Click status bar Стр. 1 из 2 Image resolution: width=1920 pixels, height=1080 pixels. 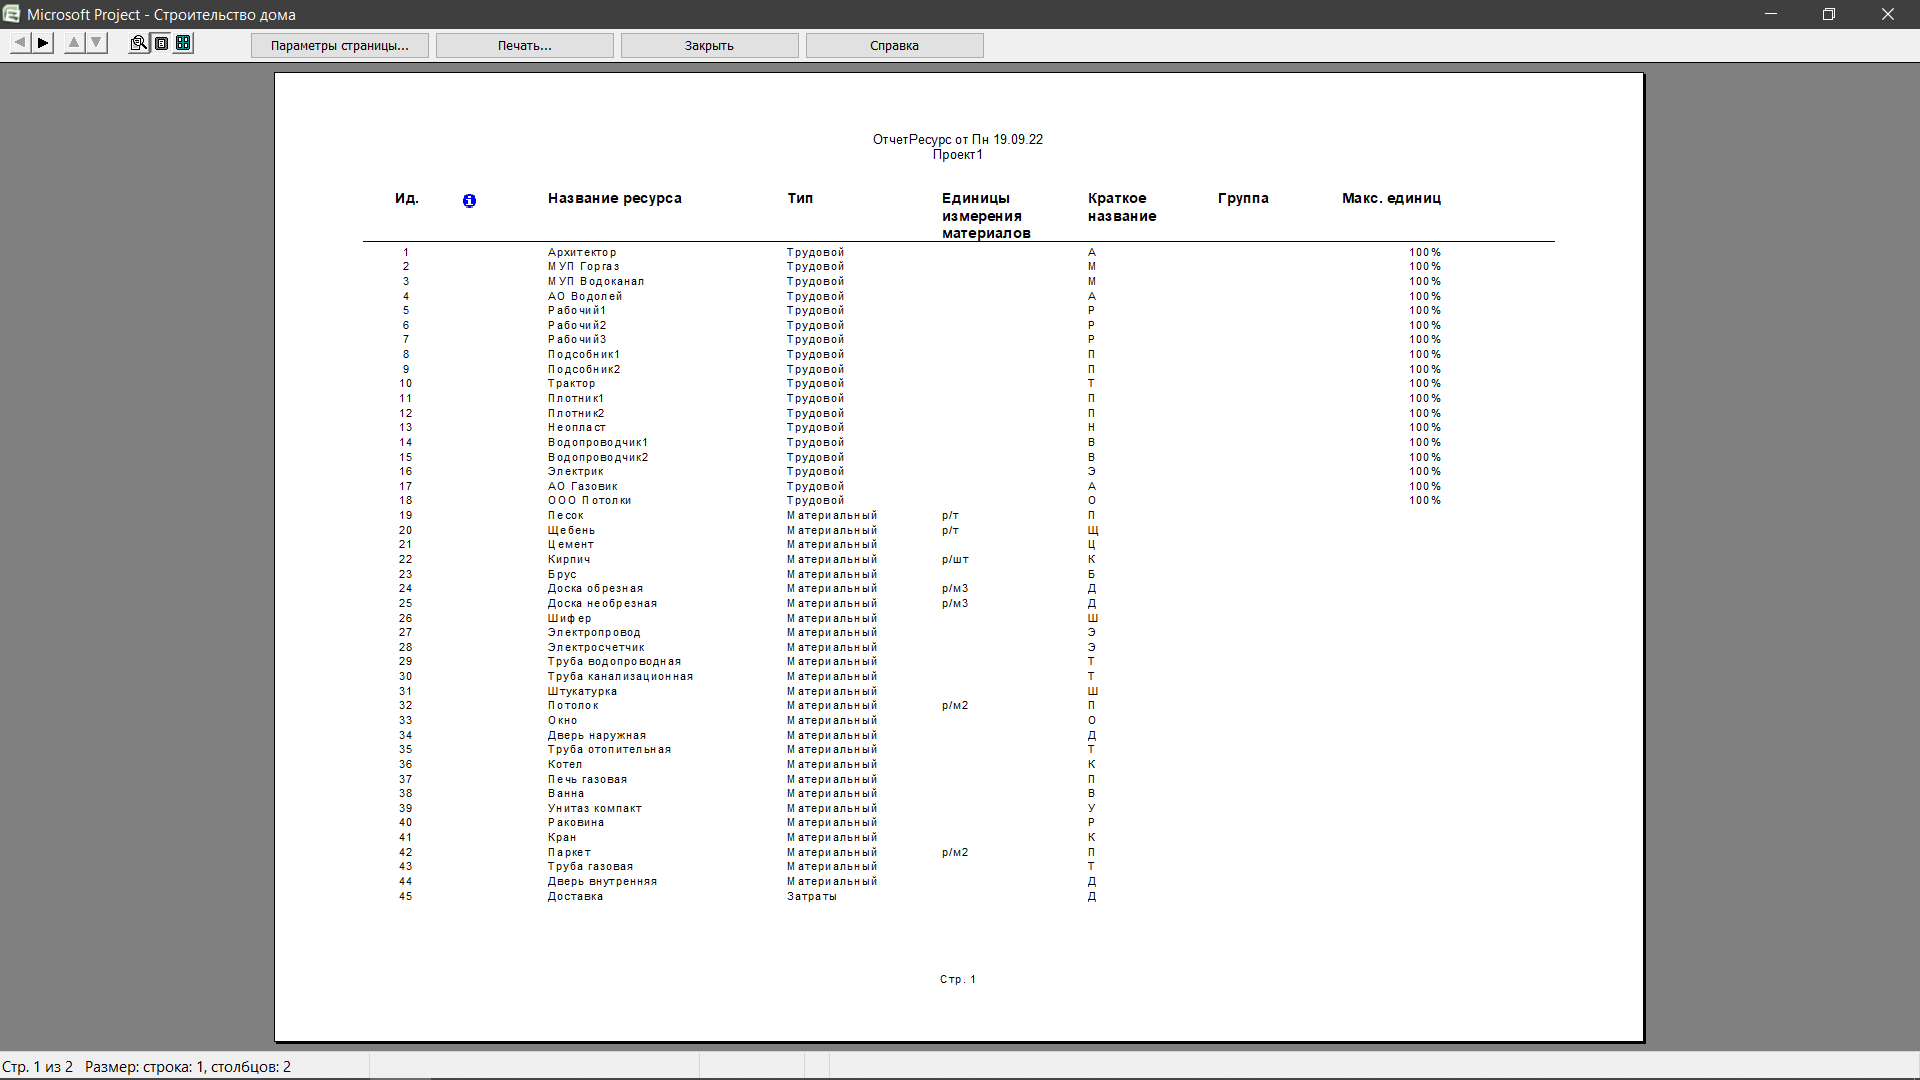[38, 1067]
